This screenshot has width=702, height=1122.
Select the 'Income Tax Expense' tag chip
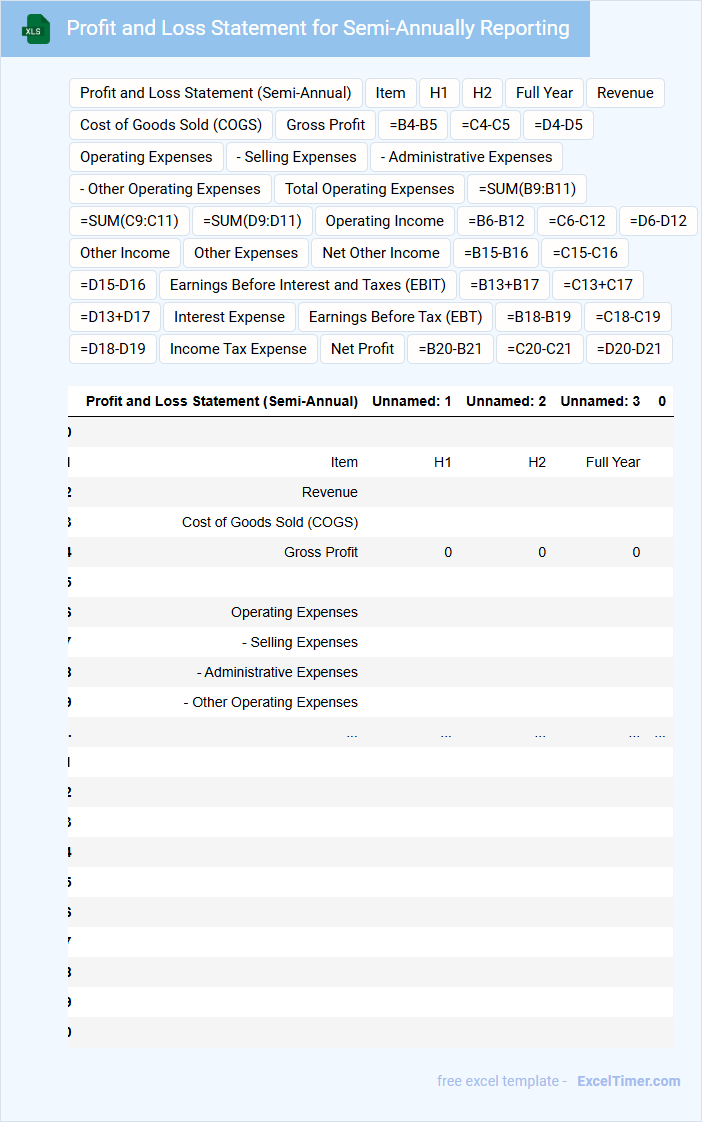[x=238, y=349]
